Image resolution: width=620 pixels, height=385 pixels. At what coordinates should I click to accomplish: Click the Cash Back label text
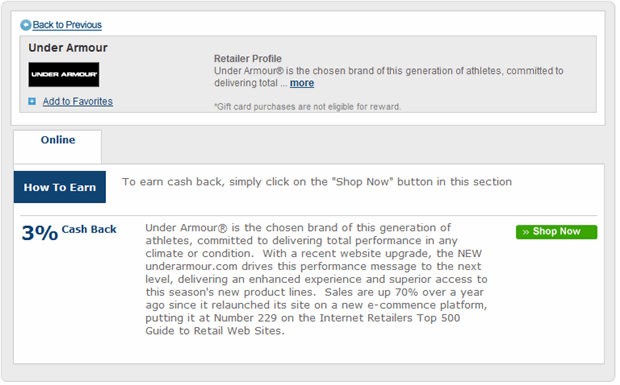tap(89, 229)
